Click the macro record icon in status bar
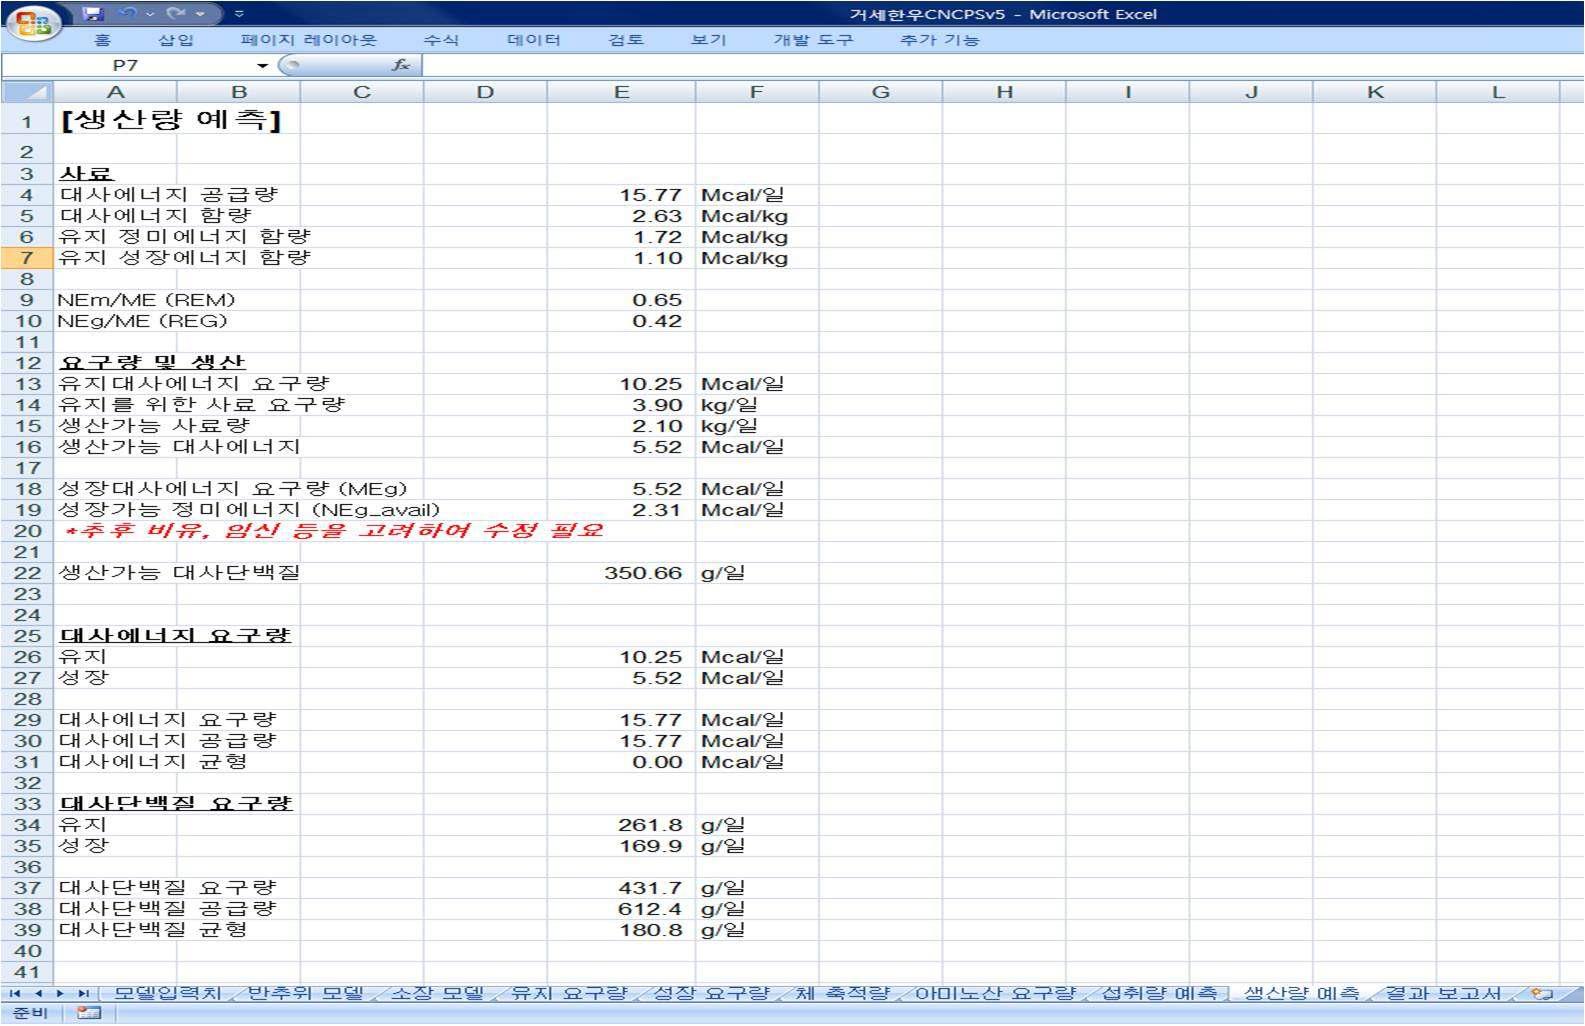The height and width of the screenshot is (1026, 1585). pos(89,1013)
